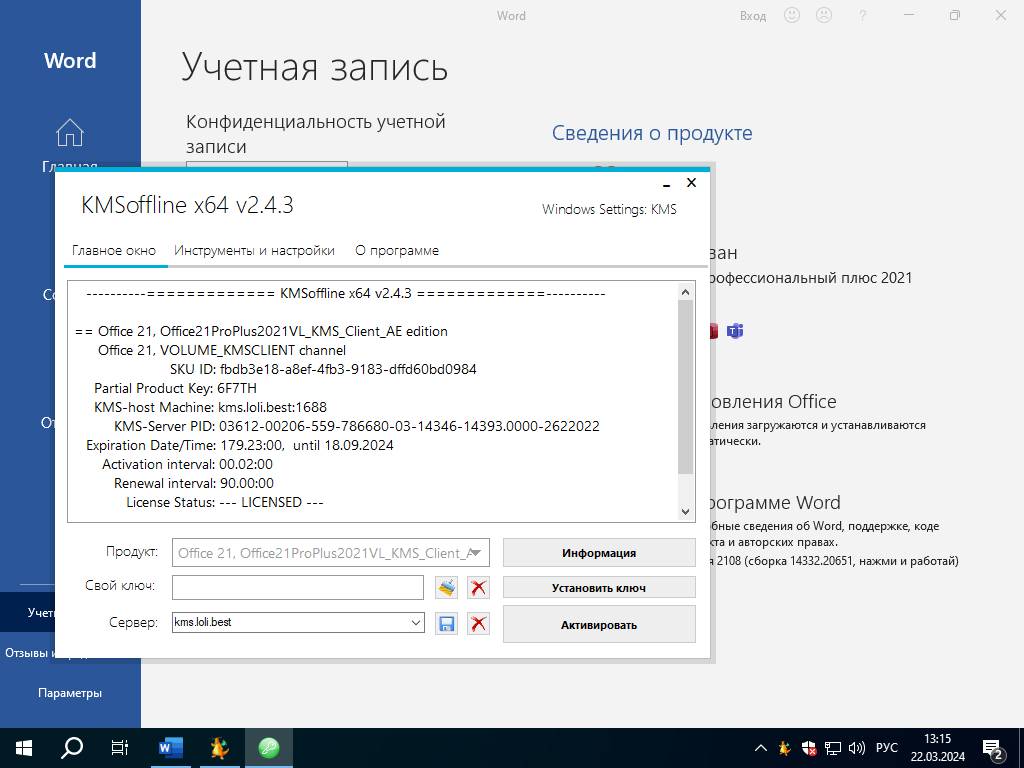
Task: Switch to Инструменты и настройки tab
Action: pos(254,251)
